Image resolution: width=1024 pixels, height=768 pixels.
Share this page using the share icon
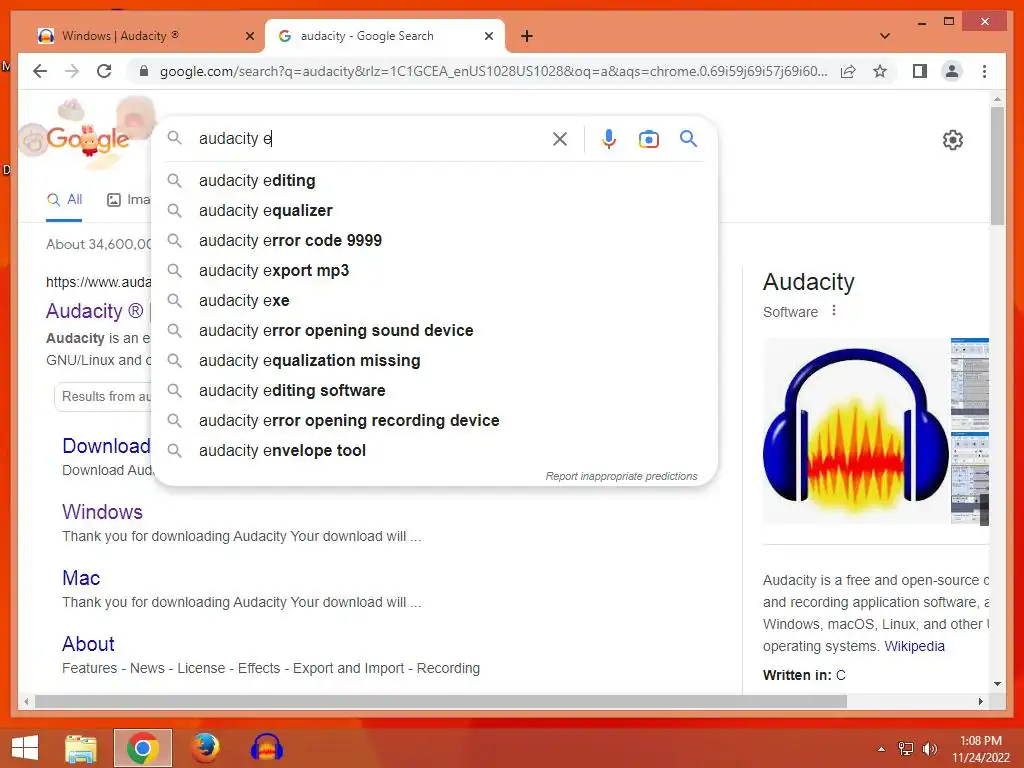point(848,71)
